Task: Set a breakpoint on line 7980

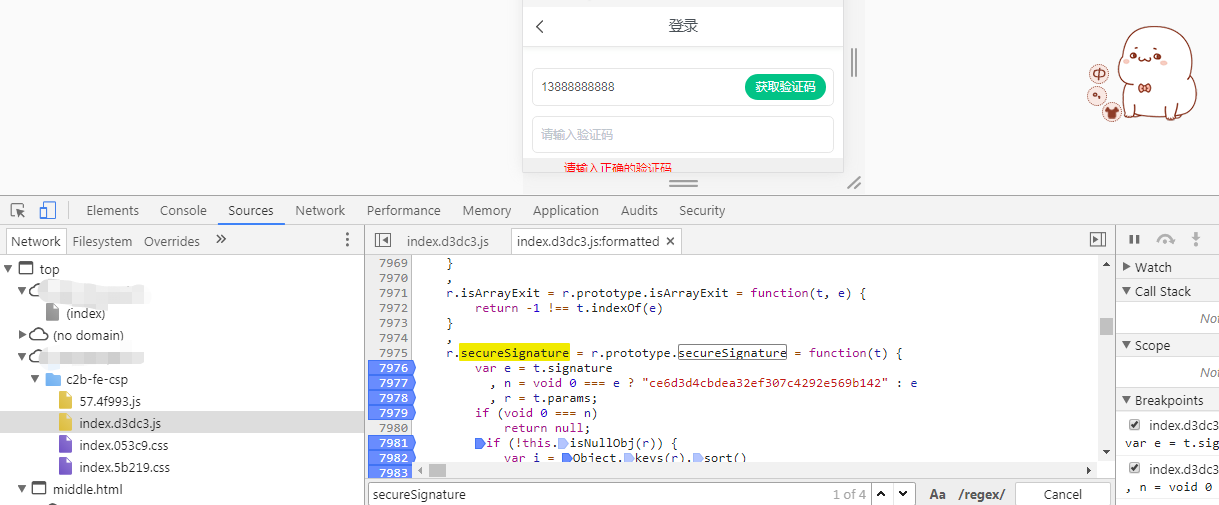Action: coord(391,428)
